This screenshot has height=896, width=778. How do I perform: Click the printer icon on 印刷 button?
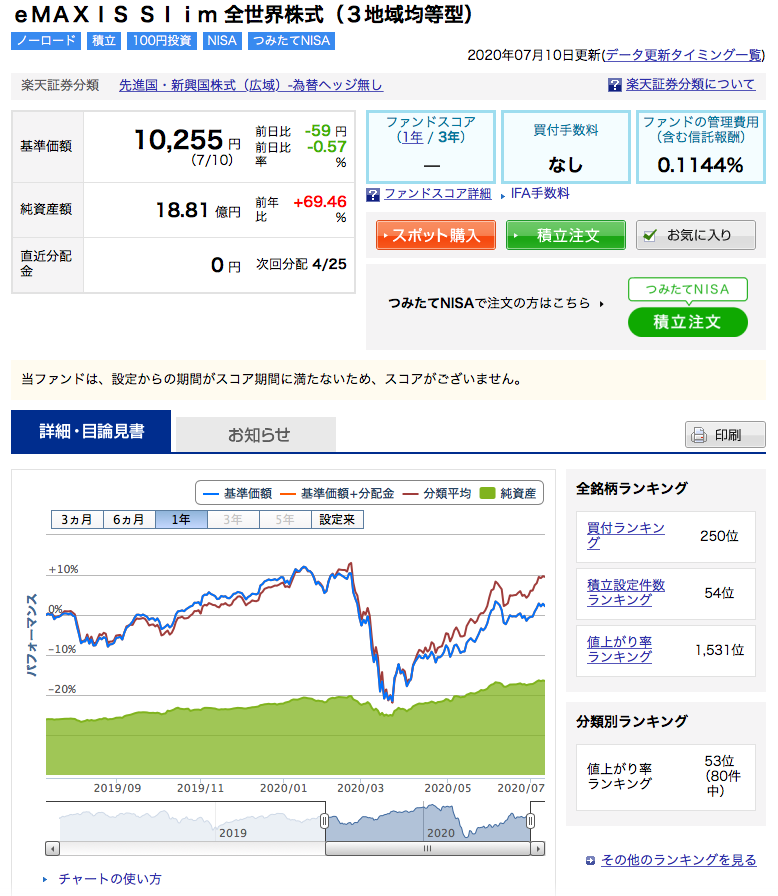(699, 435)
